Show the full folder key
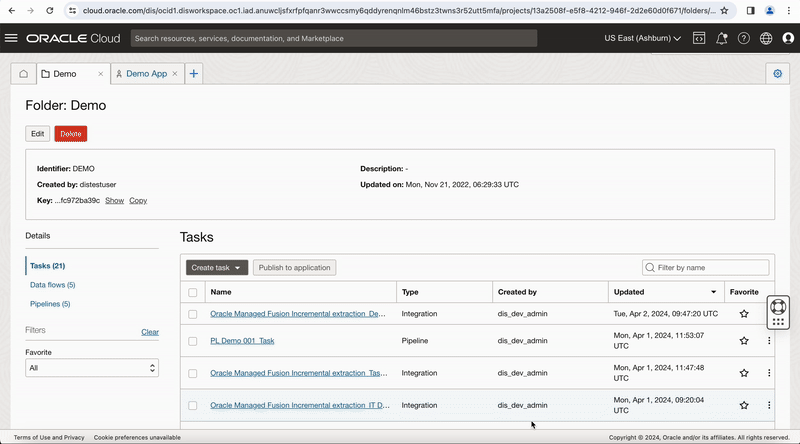Screen dimensions: 800x444 click(x=114, y=201)
